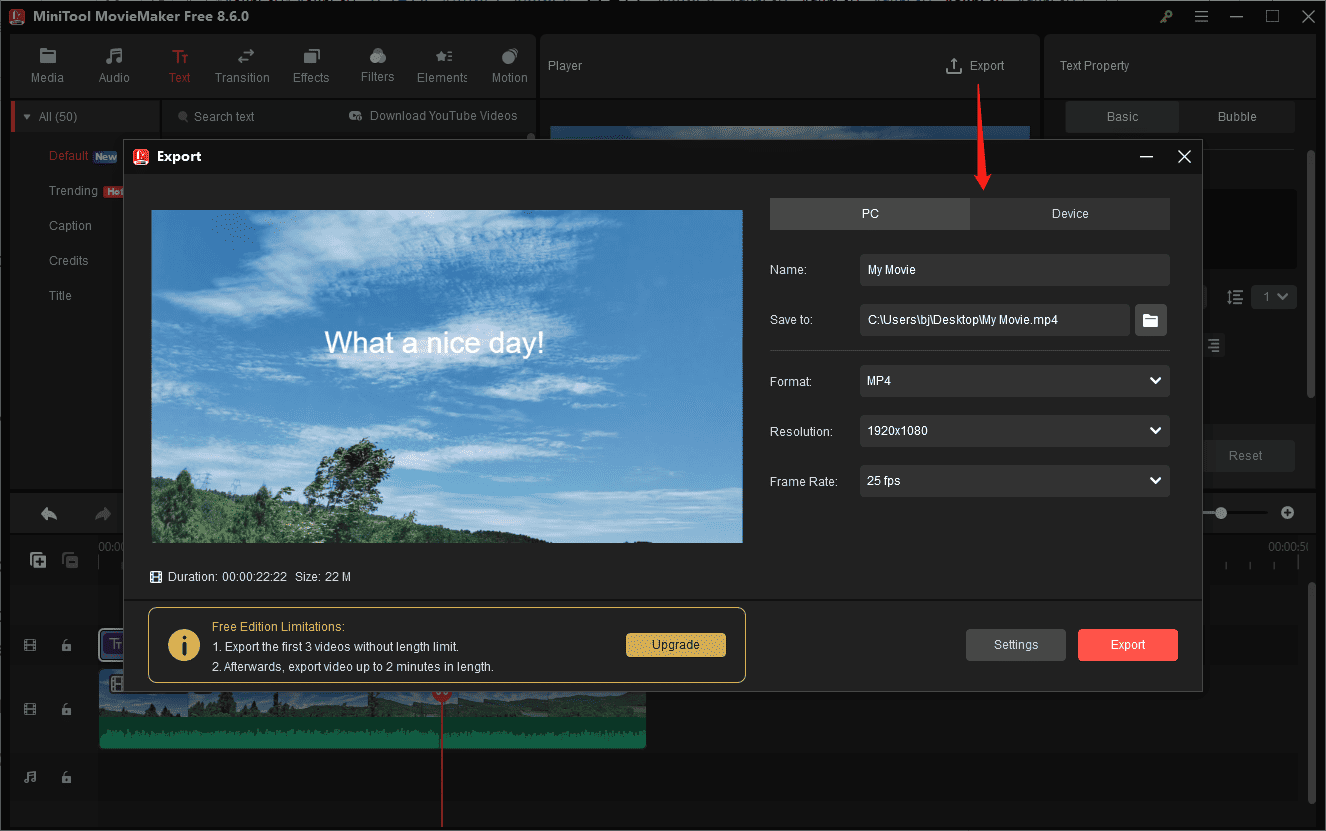Lock the video track in timeline
Screen dimensions: 1326x831
coord(66,709)
